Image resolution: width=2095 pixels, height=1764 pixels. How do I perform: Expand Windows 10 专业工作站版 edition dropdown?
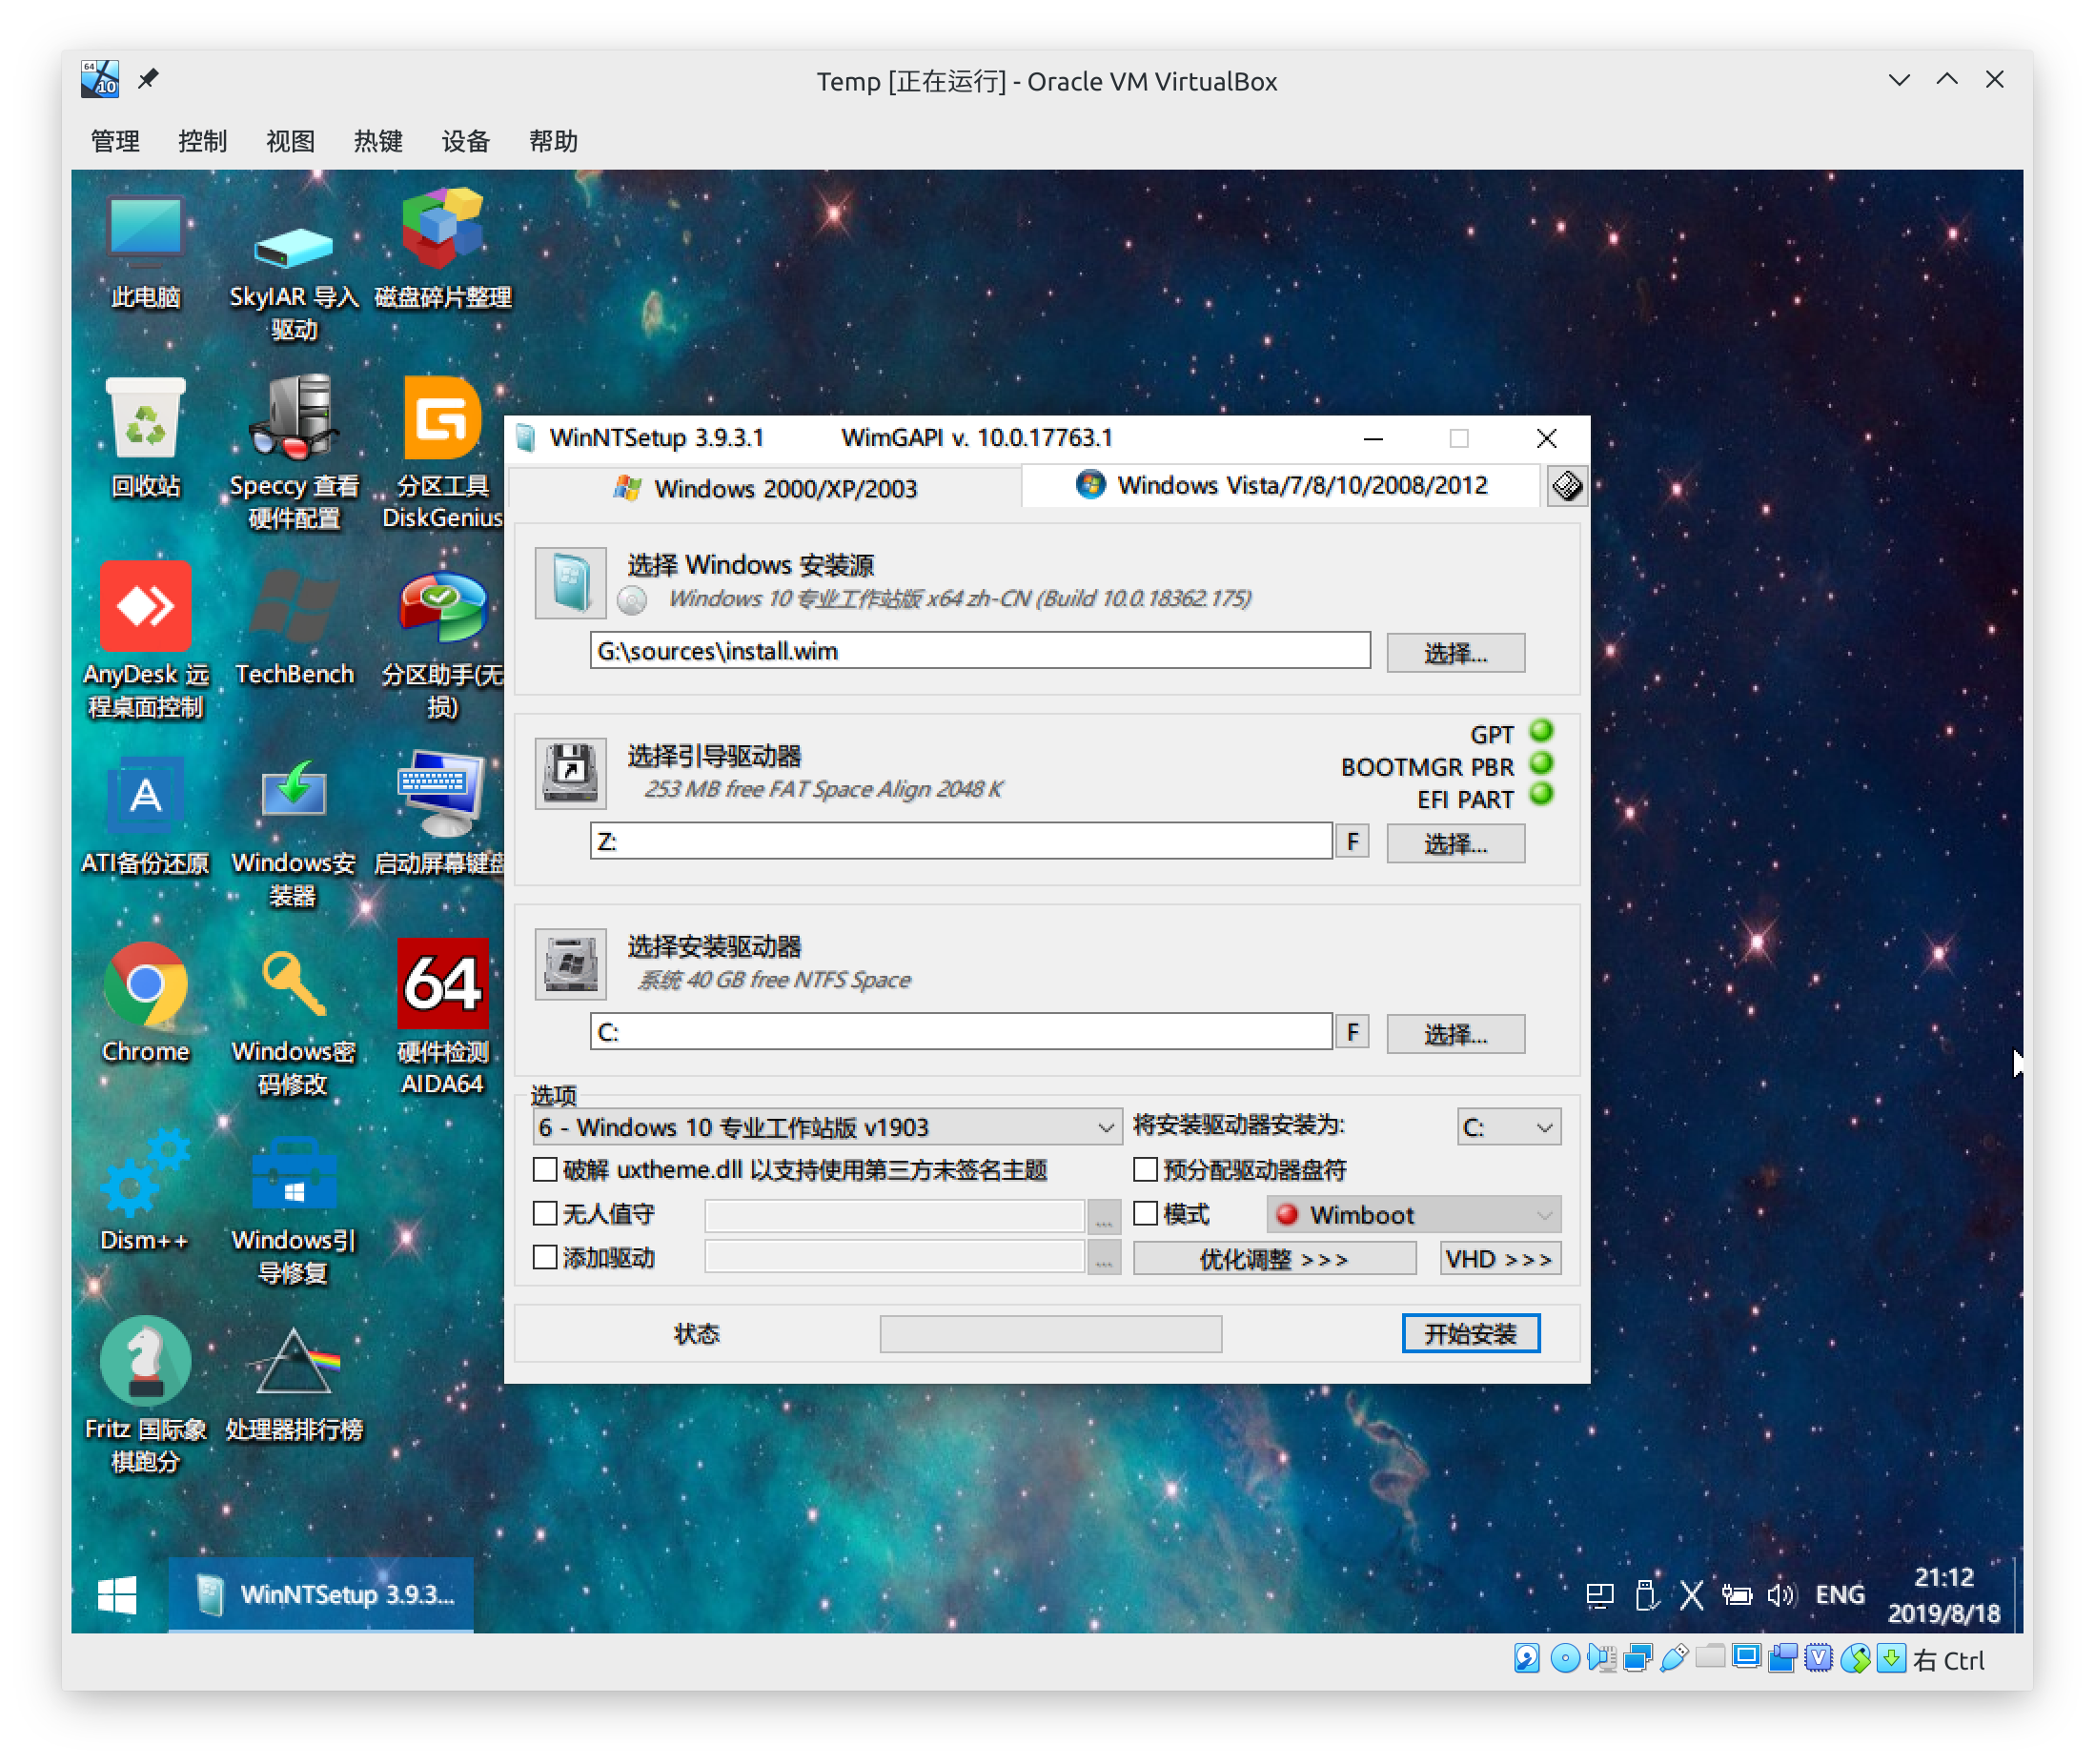pos(828,1128)
